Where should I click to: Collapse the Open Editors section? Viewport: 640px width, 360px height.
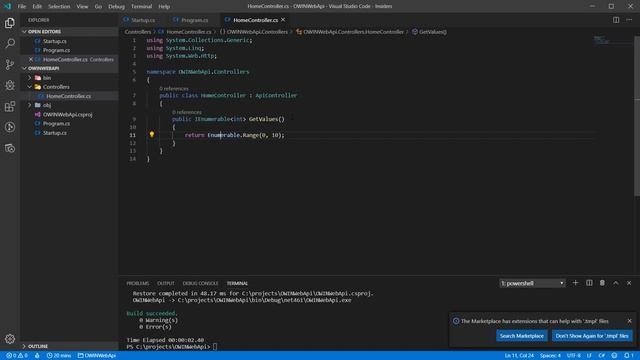pos(24,31)
